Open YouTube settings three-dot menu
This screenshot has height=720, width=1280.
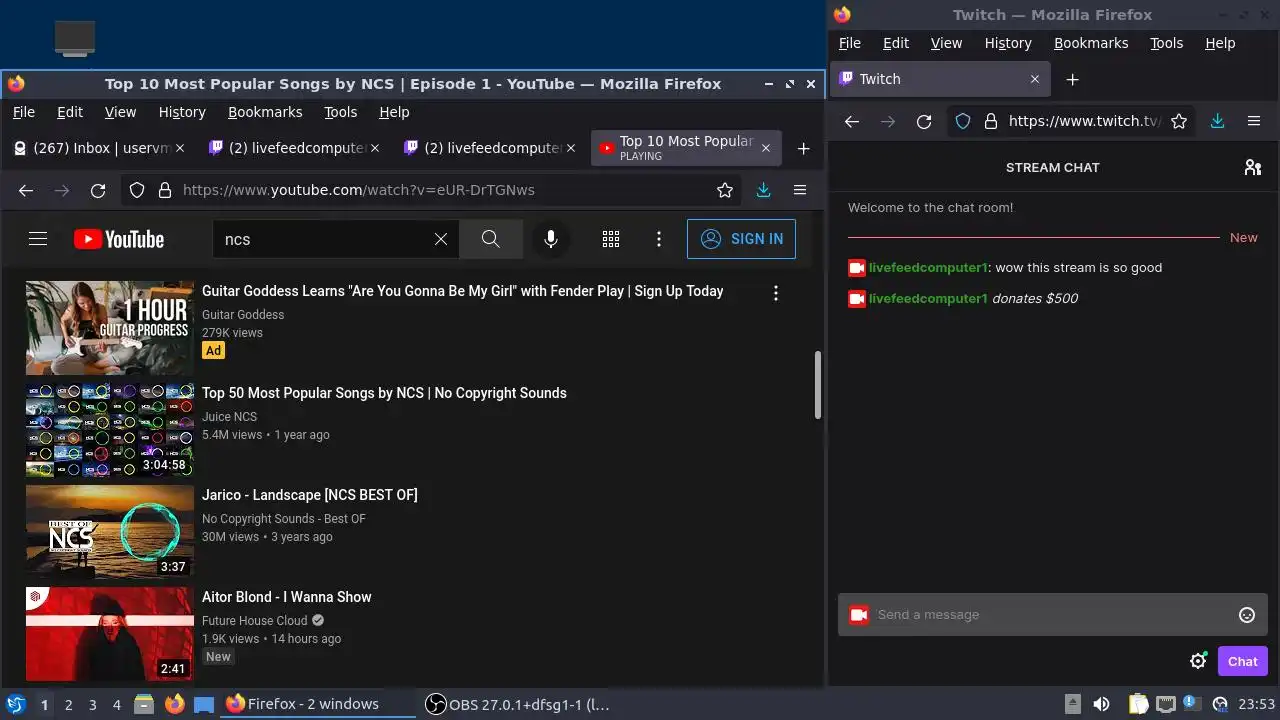(659, 239)
